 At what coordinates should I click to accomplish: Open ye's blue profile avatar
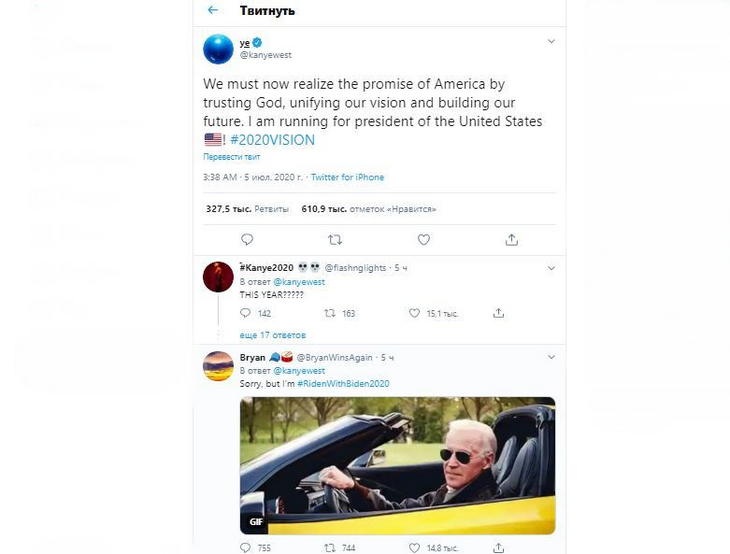click(x=218, y=49)
